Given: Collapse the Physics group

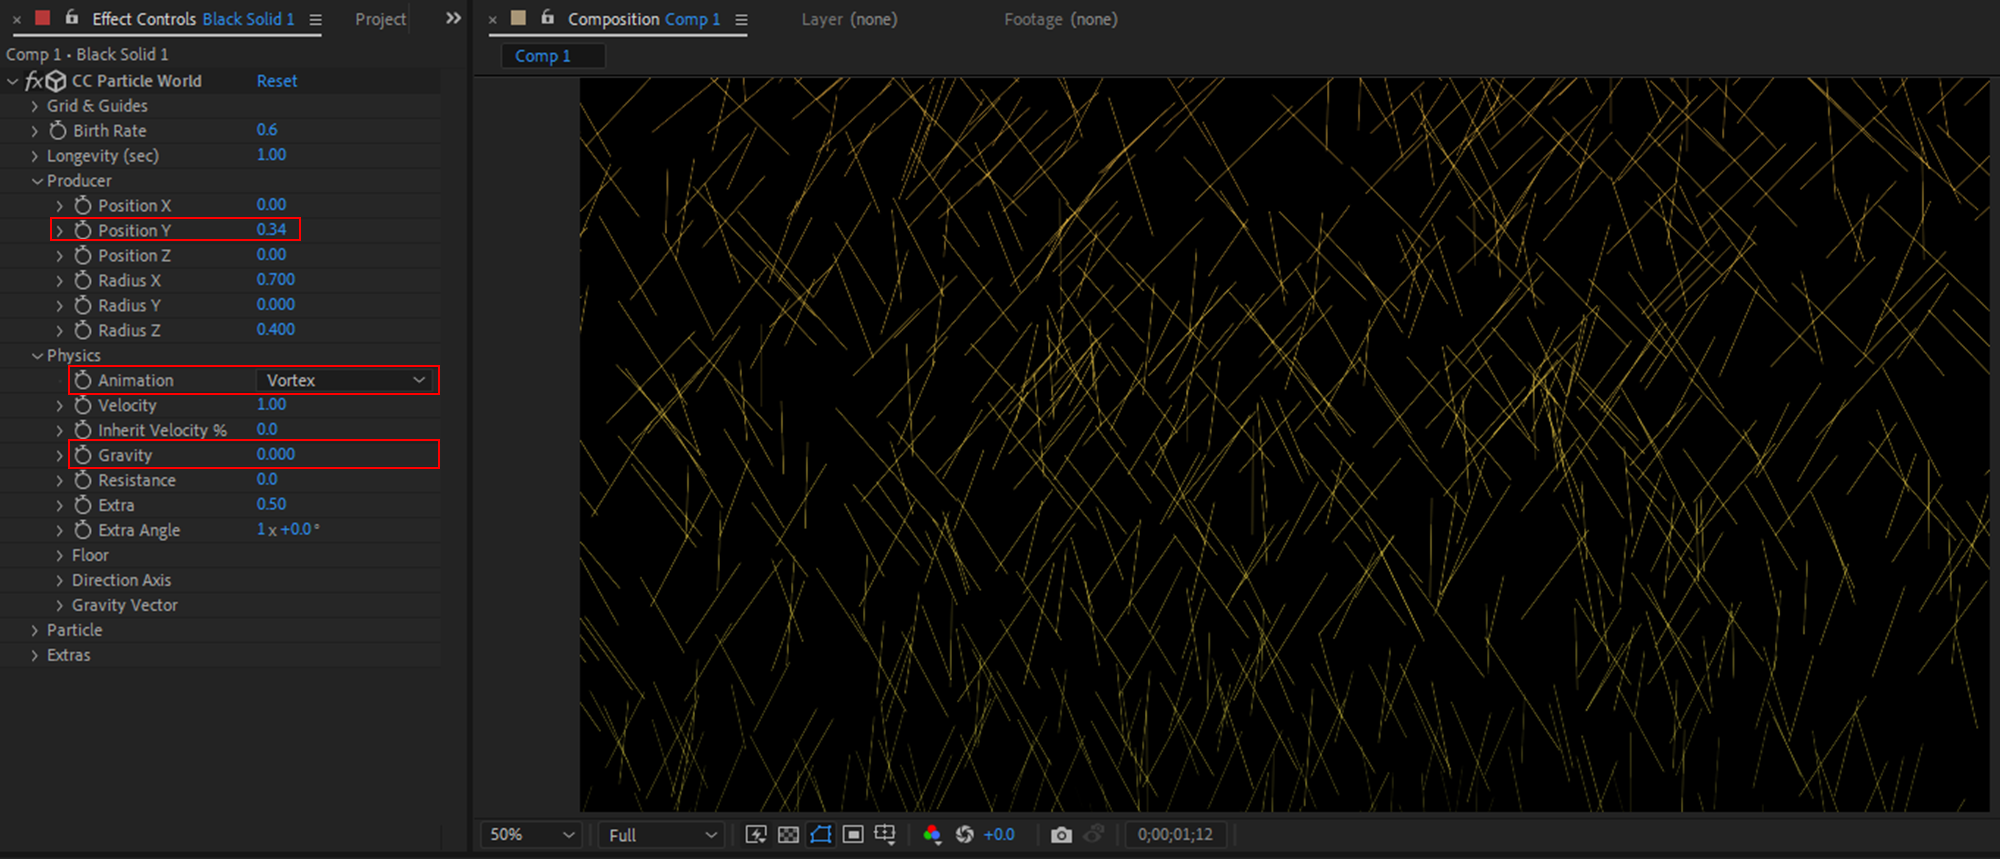Looking at the screenshot, I should 37,356.
